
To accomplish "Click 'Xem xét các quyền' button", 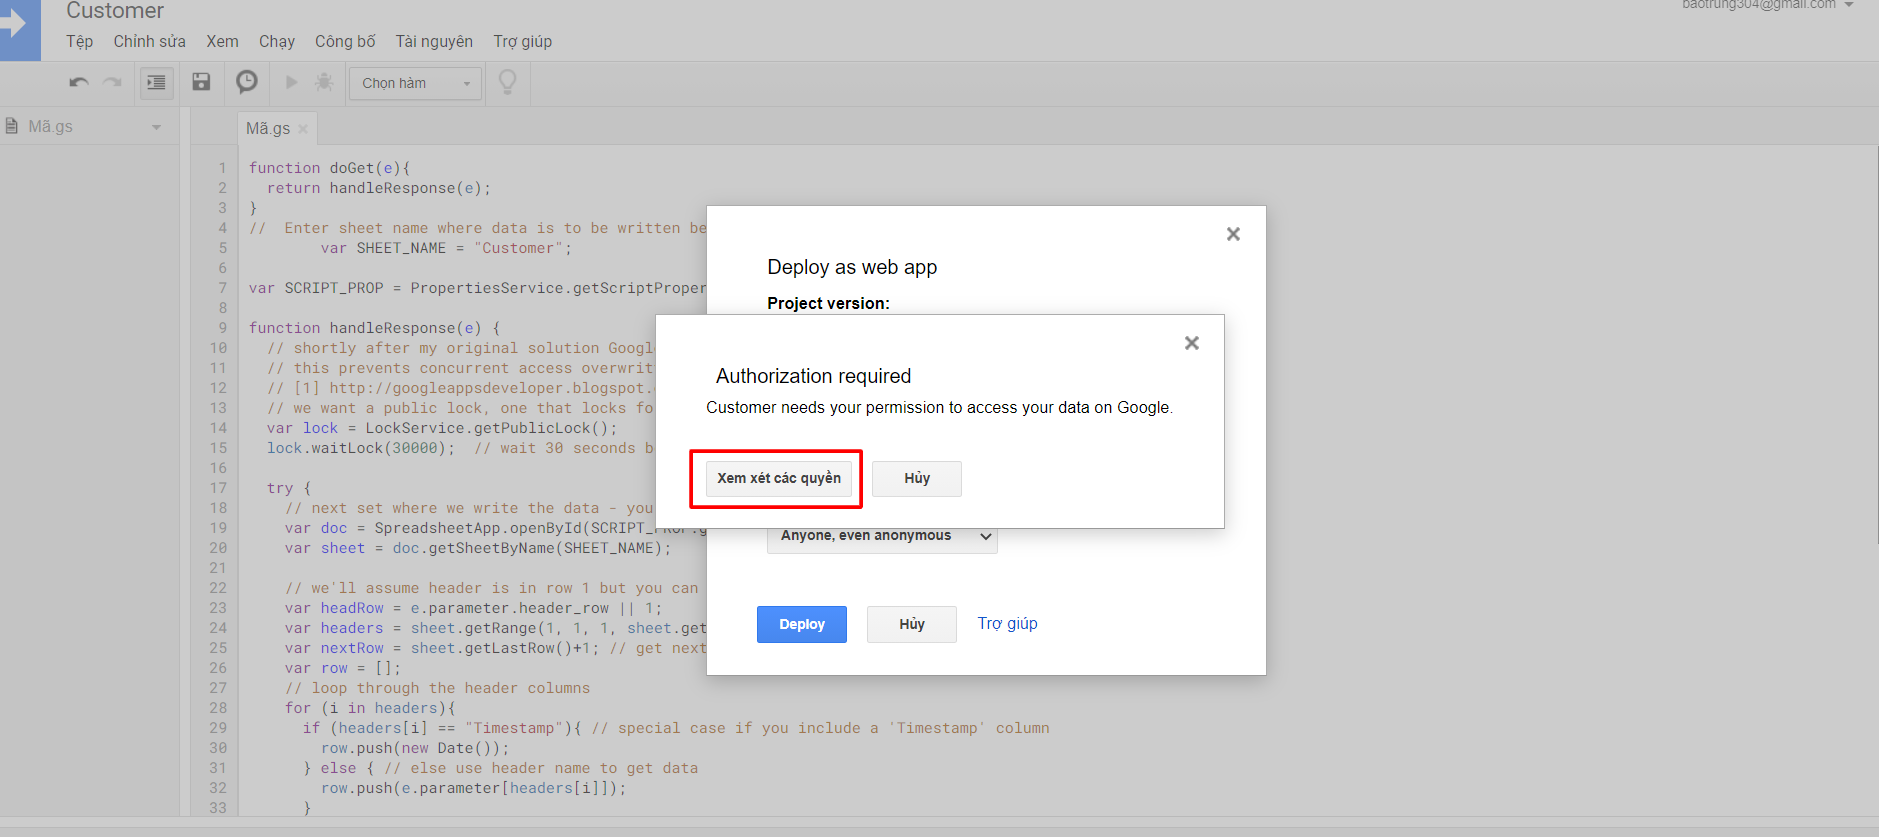I will point(778,478).
